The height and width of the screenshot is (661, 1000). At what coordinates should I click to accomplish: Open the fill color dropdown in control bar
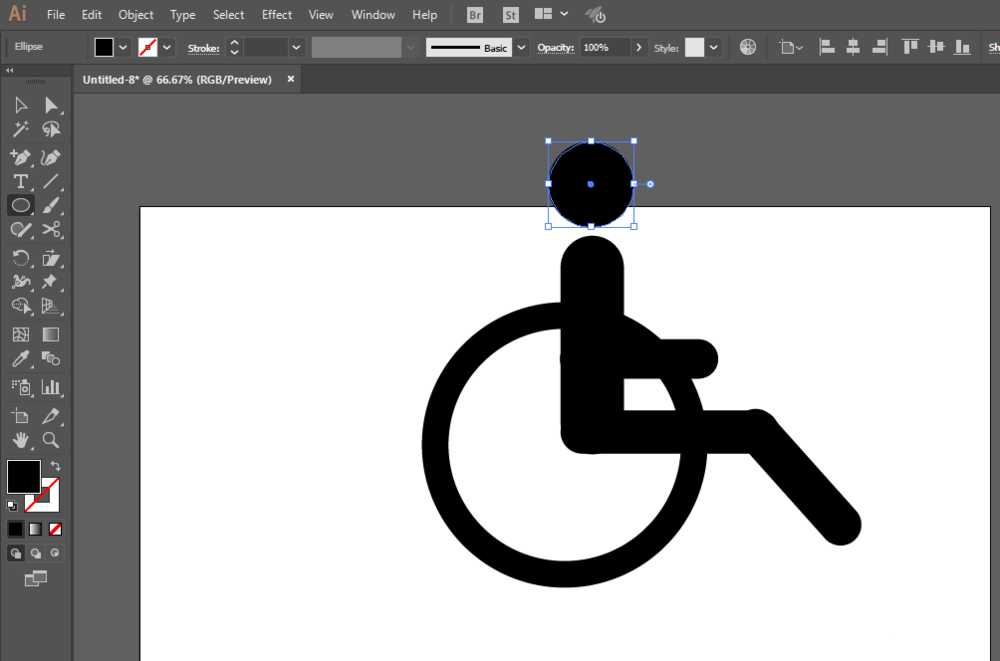(122, 46)
